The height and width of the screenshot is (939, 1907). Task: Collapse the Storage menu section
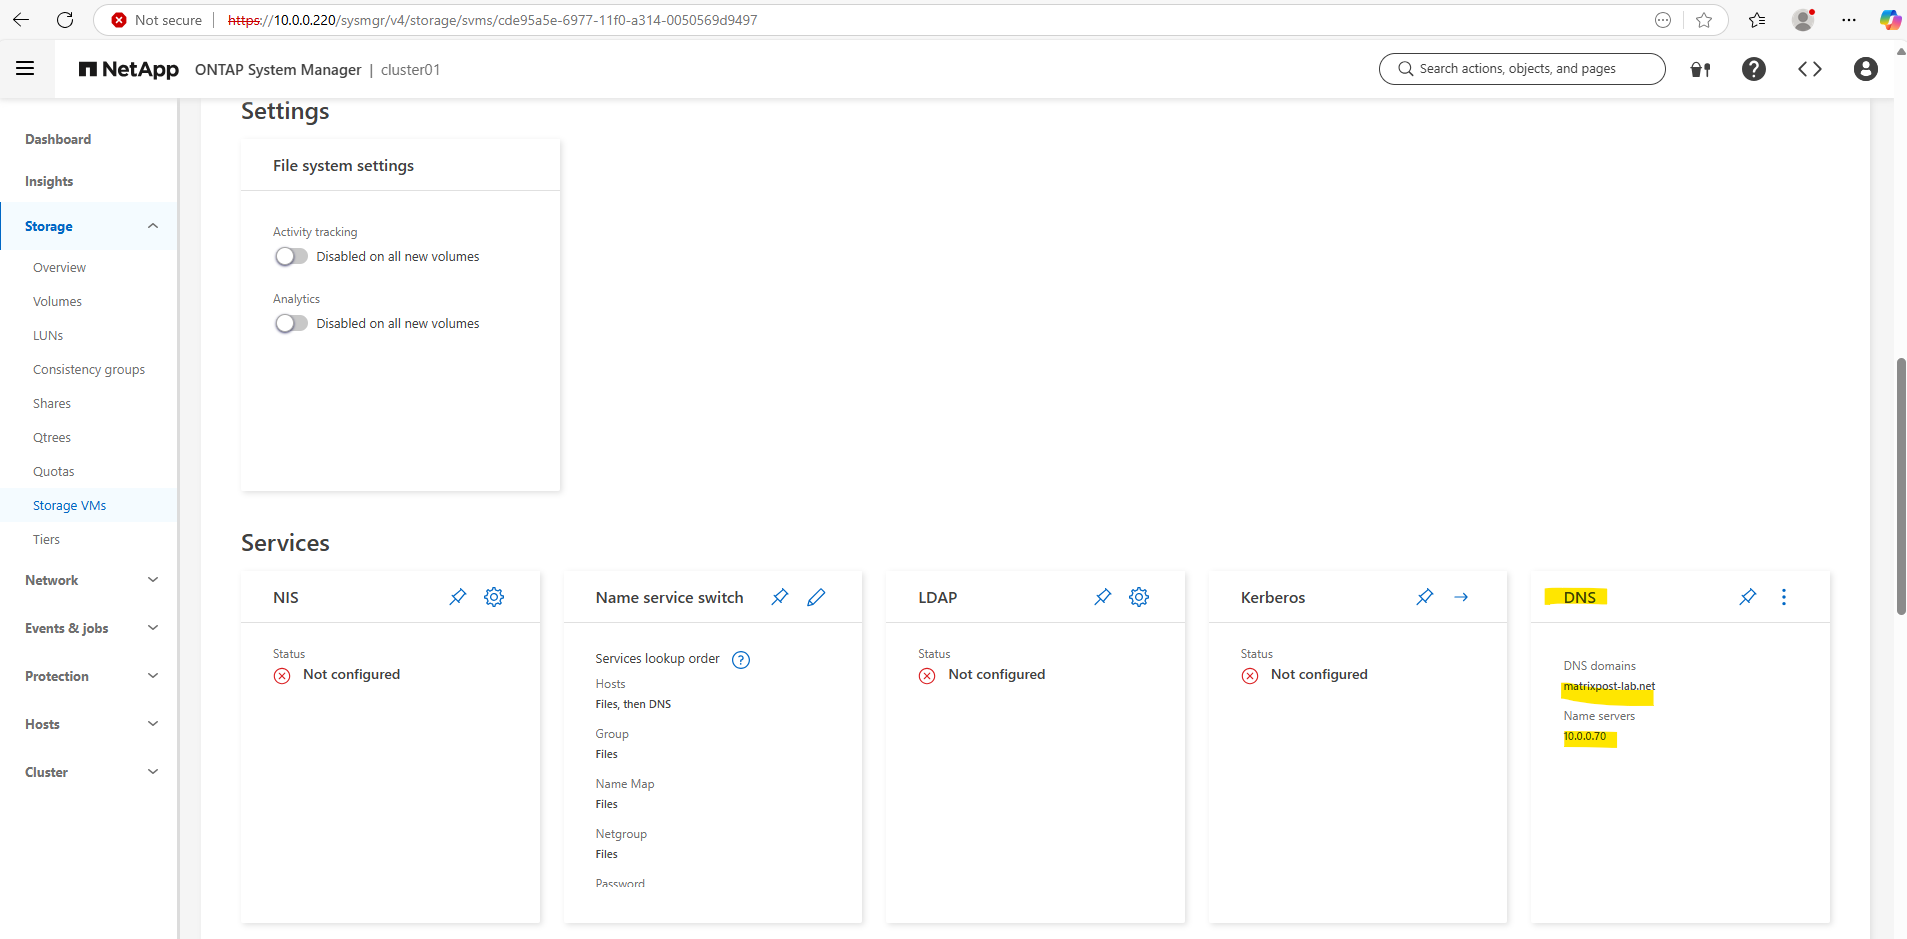153,226
